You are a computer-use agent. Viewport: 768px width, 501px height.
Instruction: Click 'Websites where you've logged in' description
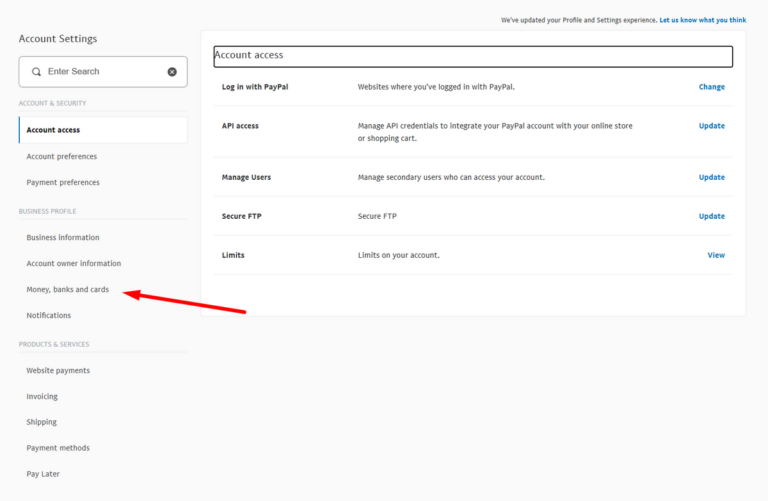point(436,87)
